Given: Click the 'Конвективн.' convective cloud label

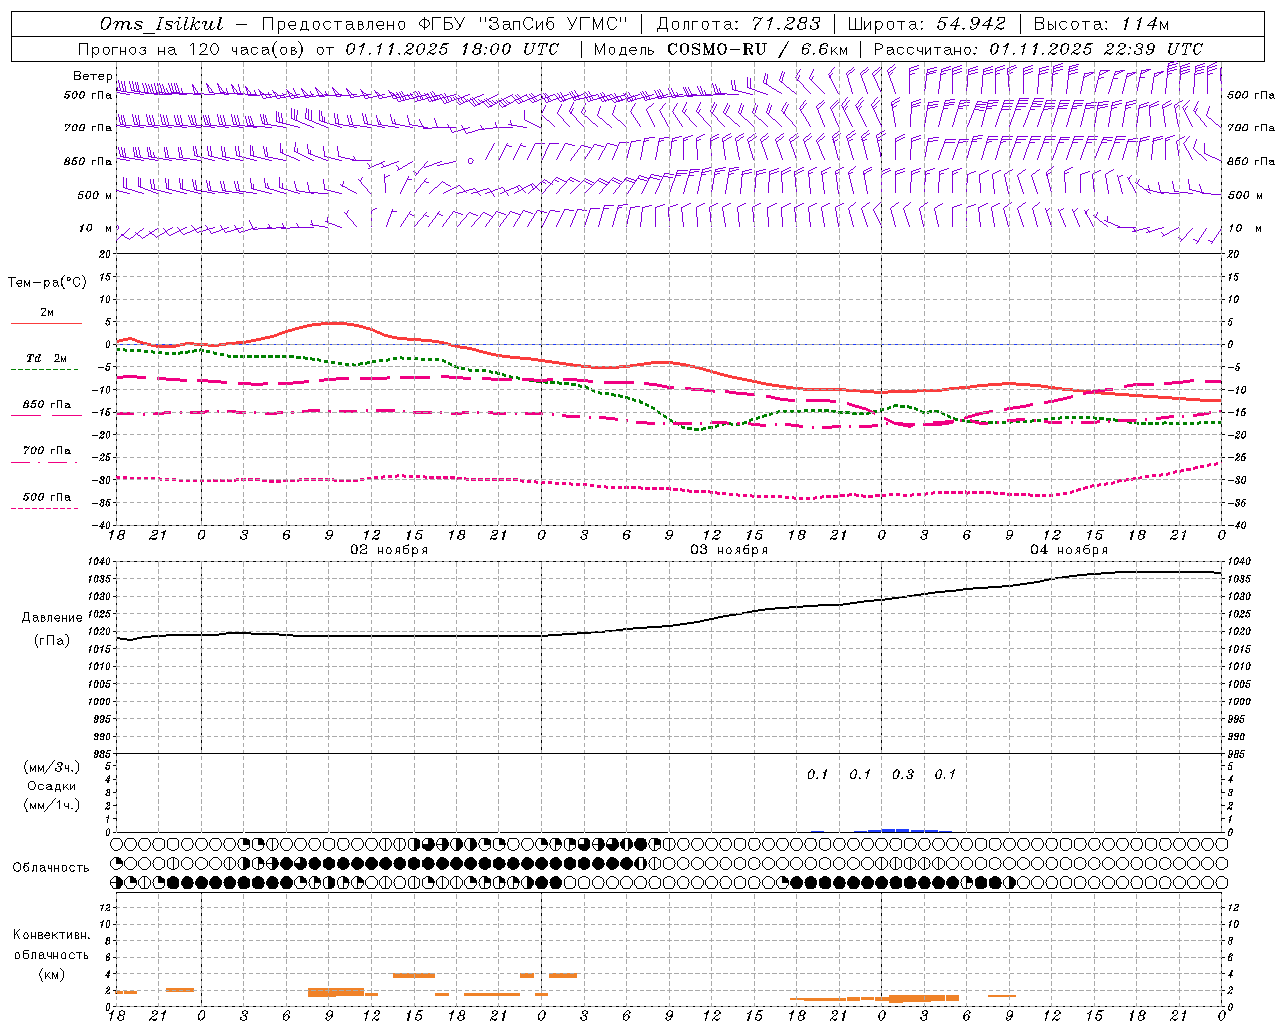Looking at the screenshot, I should pyautogui.click(x=51, y=935).
